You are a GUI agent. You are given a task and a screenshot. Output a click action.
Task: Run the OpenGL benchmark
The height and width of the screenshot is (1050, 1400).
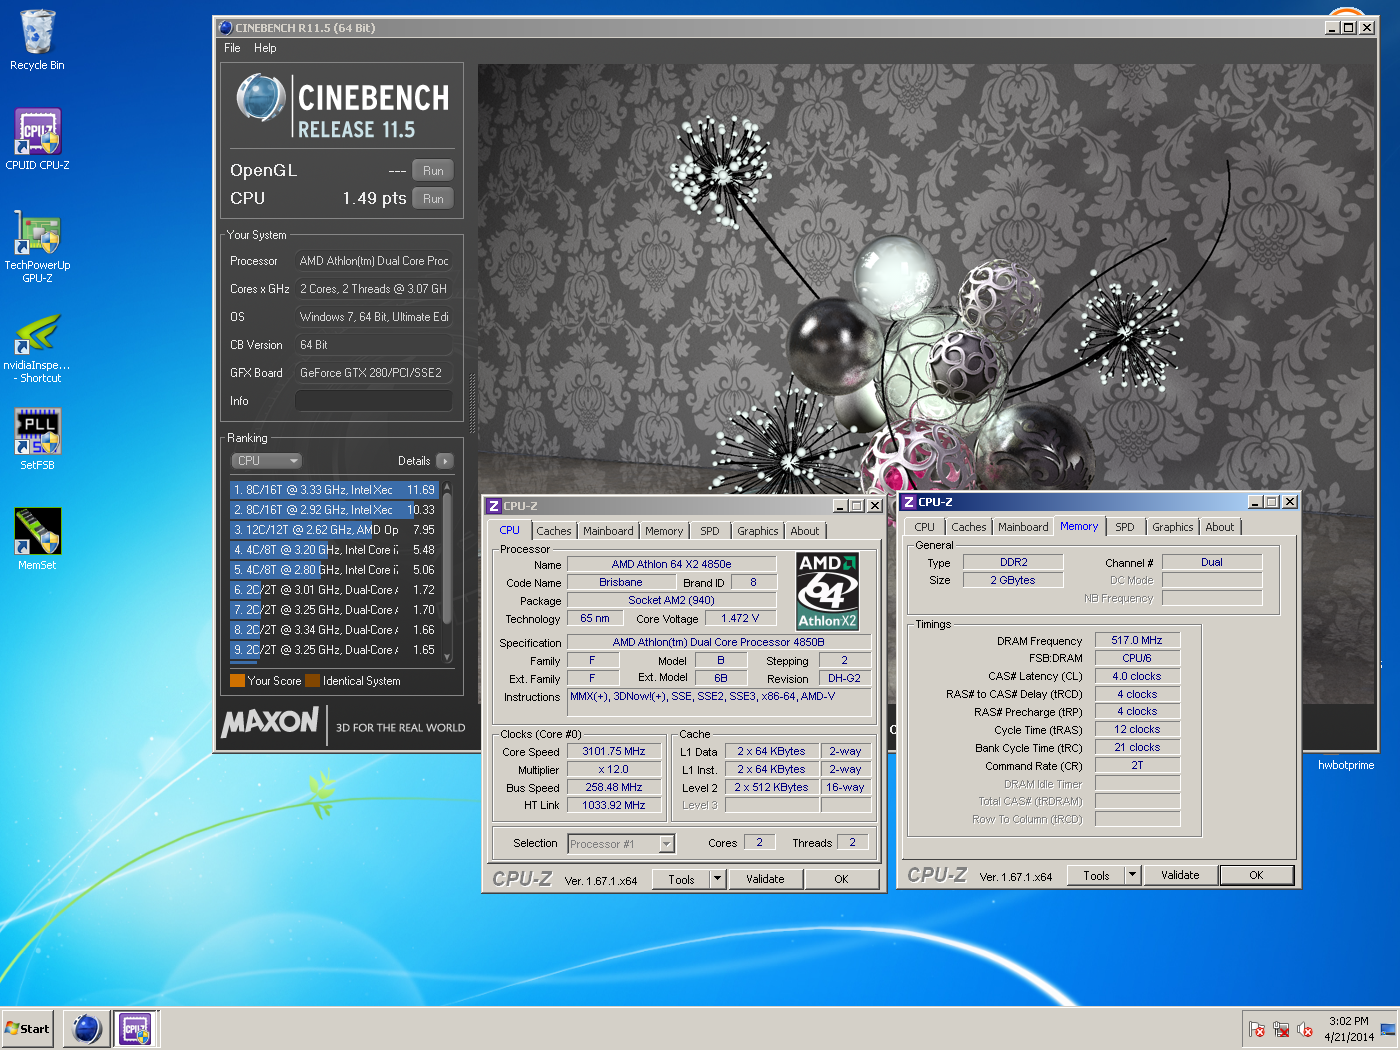pos(433,171)
